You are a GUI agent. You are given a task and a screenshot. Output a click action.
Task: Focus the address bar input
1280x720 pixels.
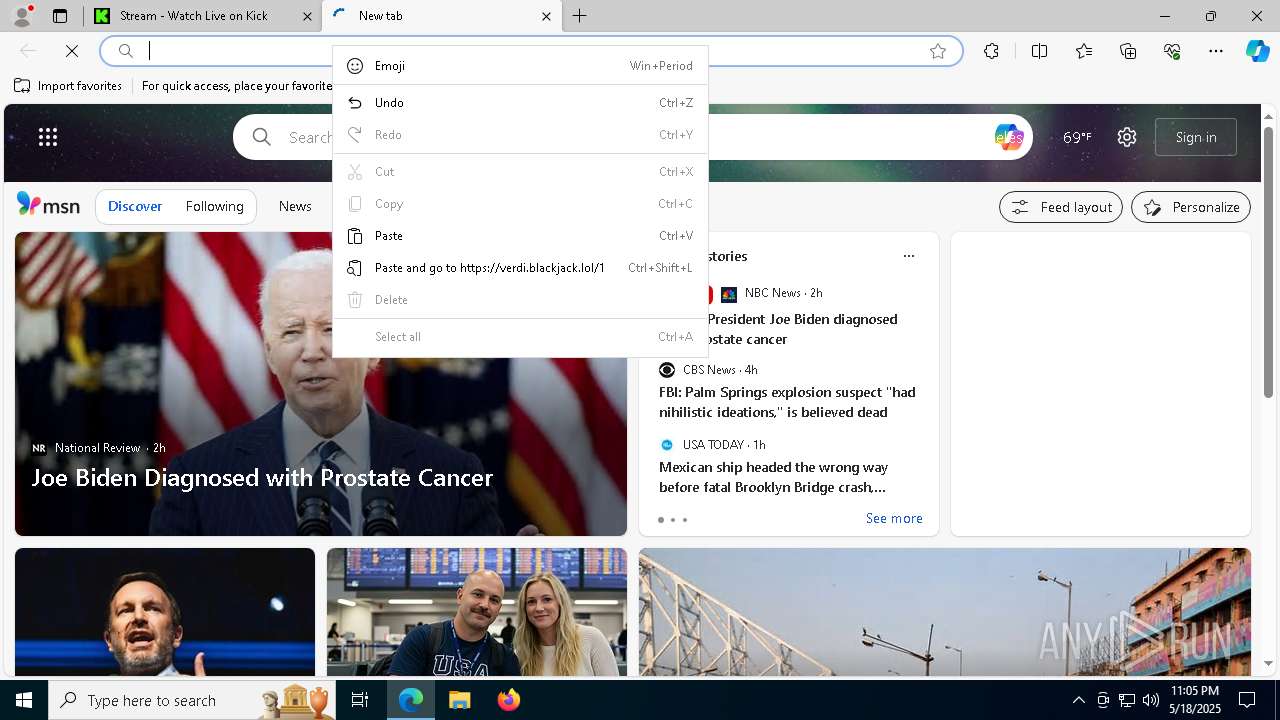click(530, 51)
